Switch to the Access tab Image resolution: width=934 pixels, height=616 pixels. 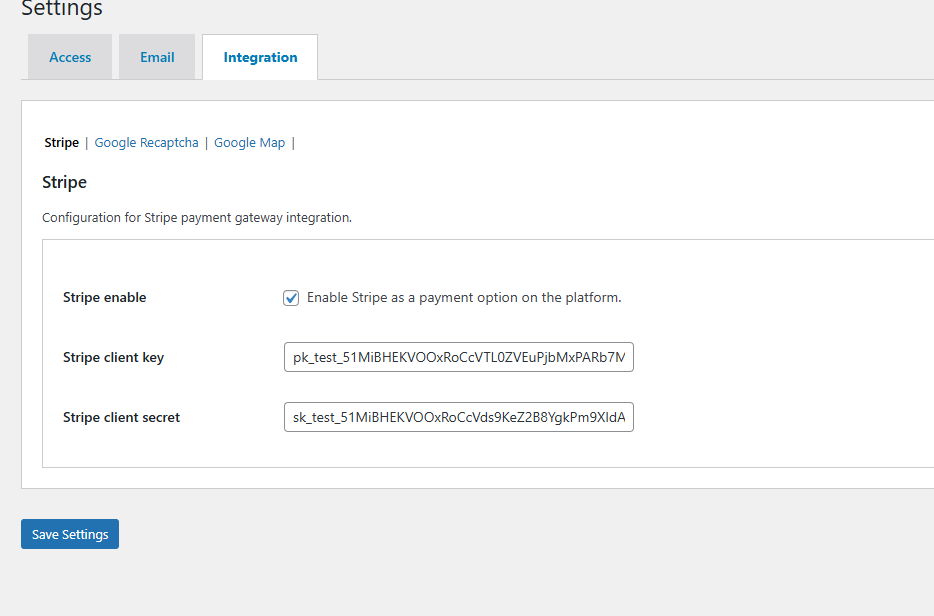69,57
